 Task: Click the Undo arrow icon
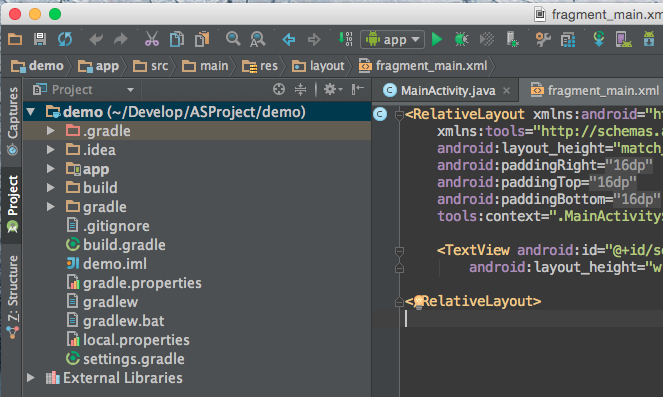coord(96,39)
